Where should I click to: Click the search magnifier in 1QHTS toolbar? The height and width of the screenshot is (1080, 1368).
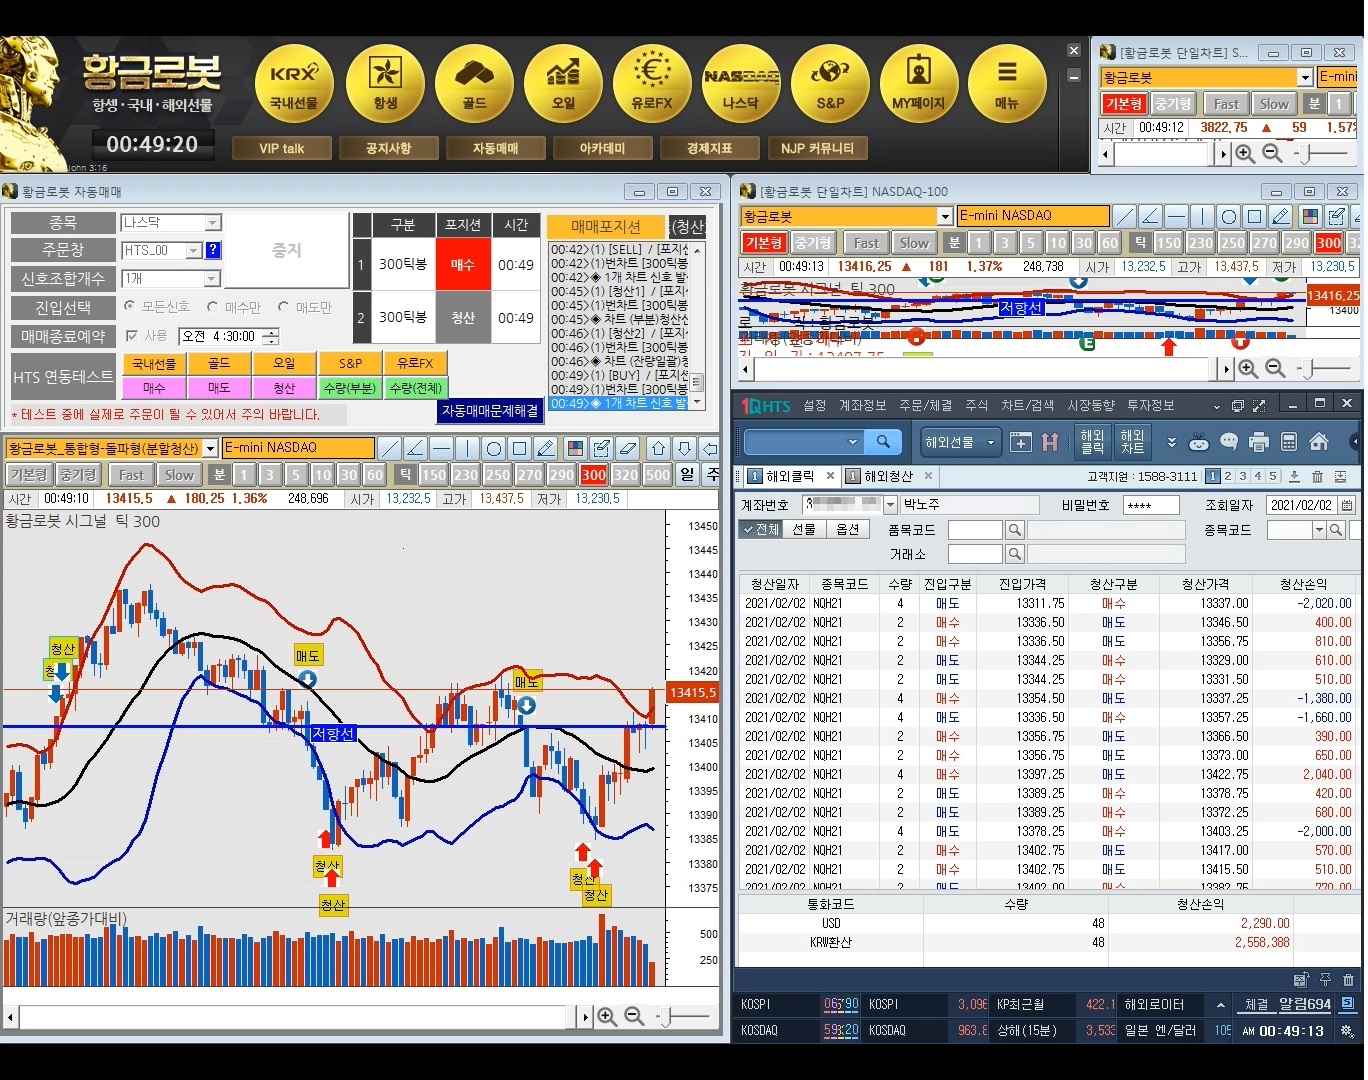(x=883, y=441)
